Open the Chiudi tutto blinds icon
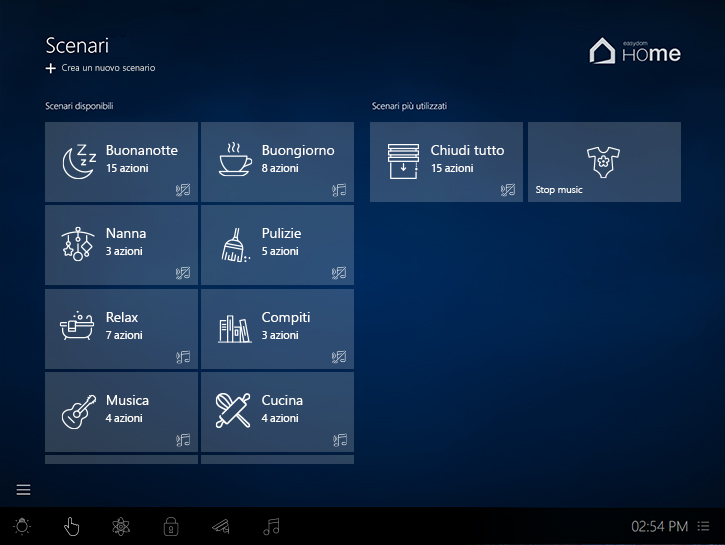The width and height of the screenshot is (725, 545). pyautogui.click(x=403, y=161)
